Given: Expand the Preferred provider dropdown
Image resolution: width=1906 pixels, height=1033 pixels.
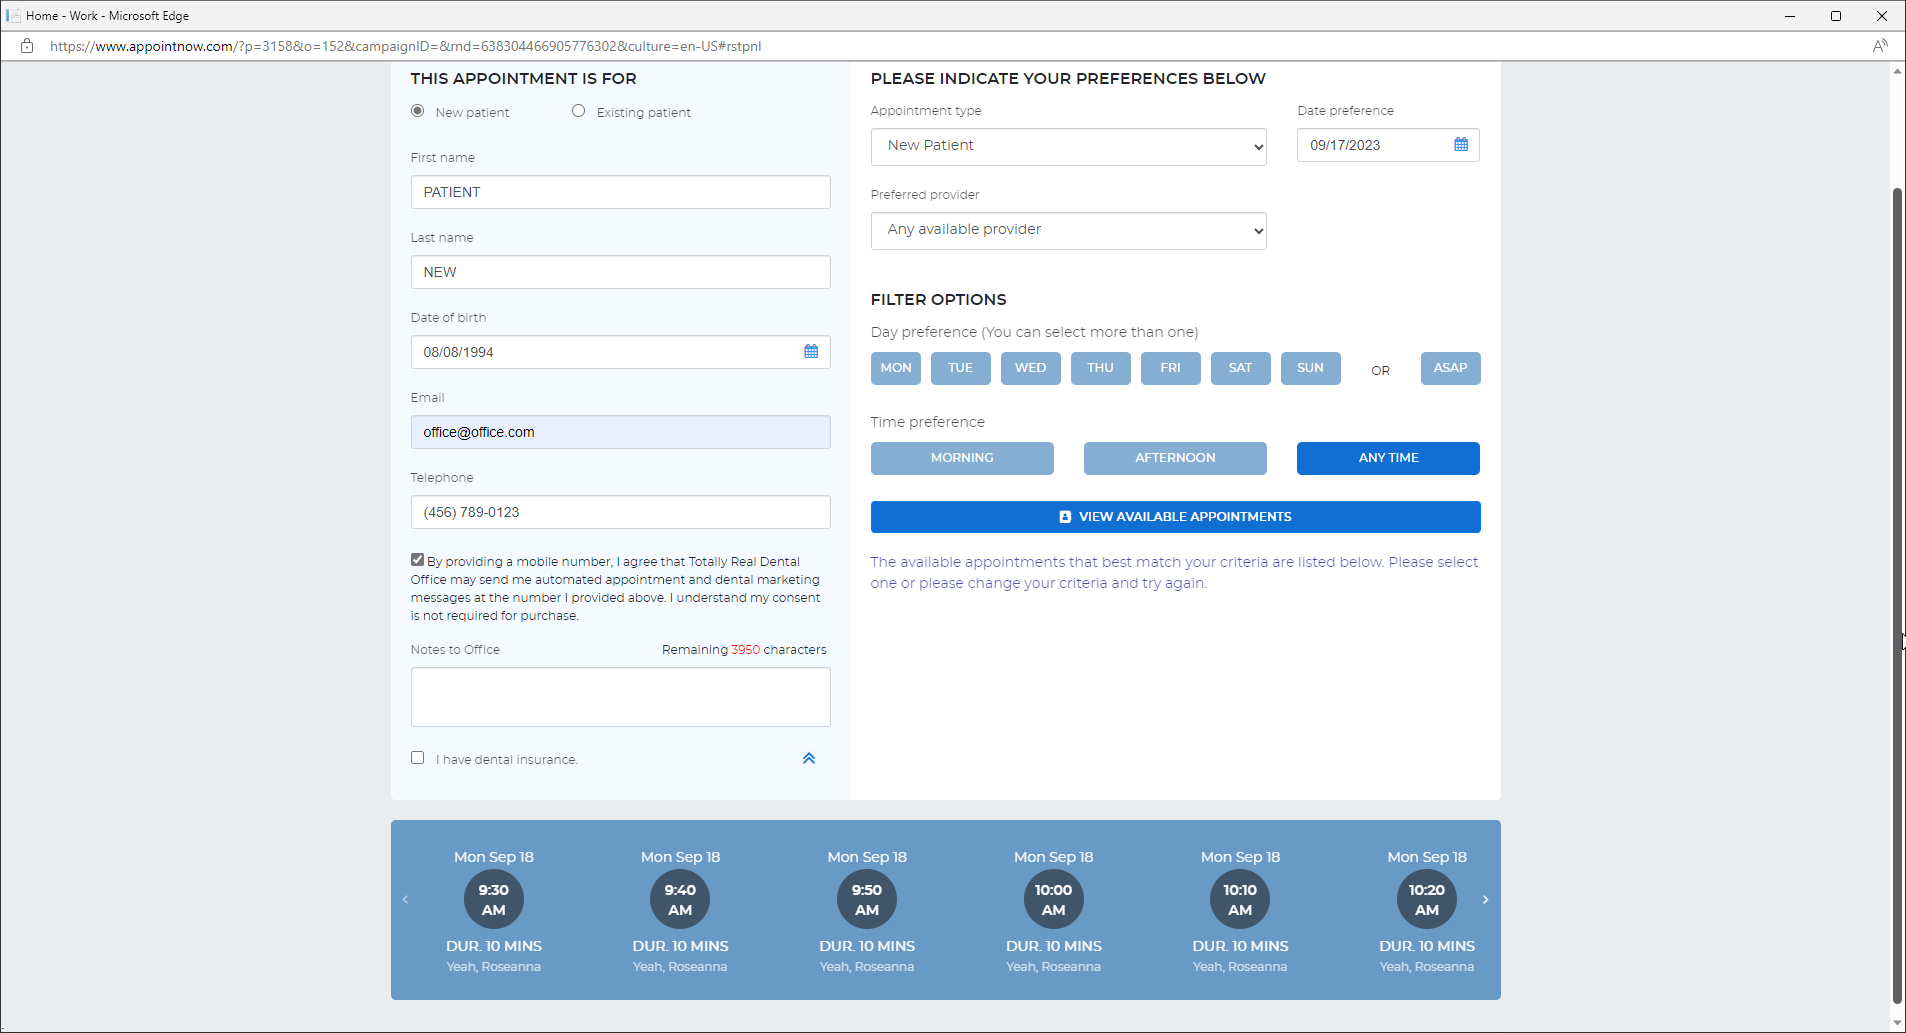Looking at the screenshot, I should point(1067,230).
